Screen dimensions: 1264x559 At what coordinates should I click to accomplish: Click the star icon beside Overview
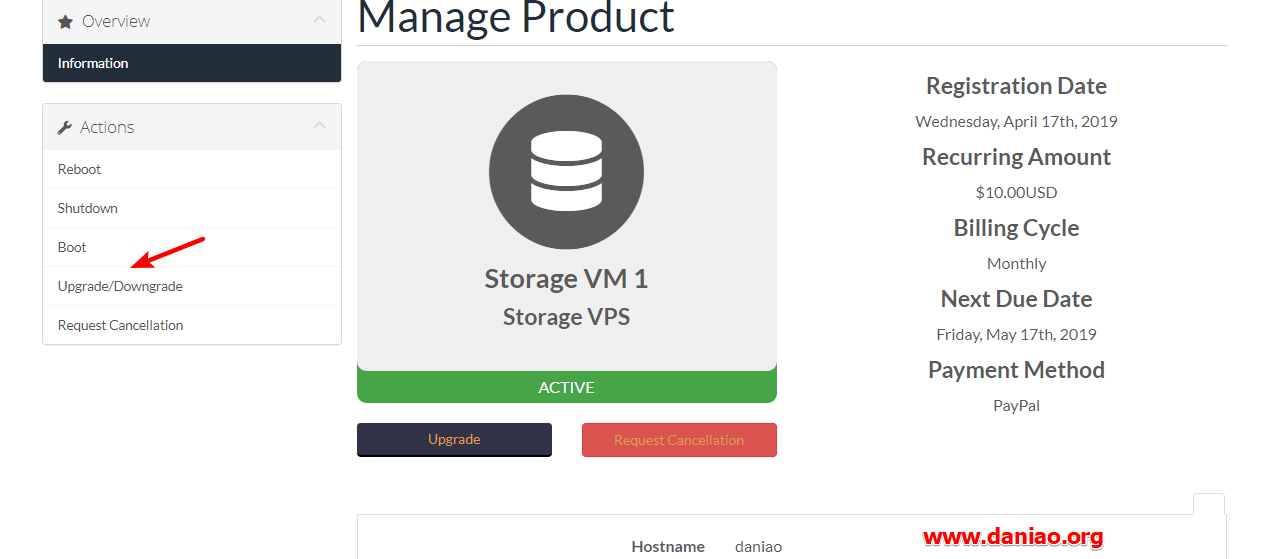click(65, 21)
